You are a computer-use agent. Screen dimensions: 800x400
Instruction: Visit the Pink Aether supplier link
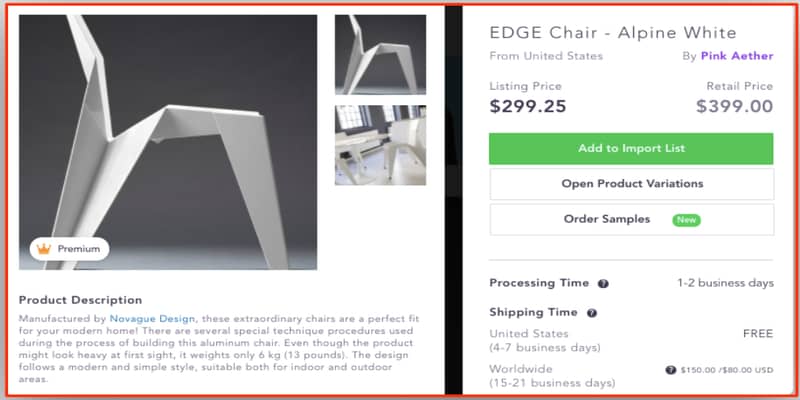point(735,56)
